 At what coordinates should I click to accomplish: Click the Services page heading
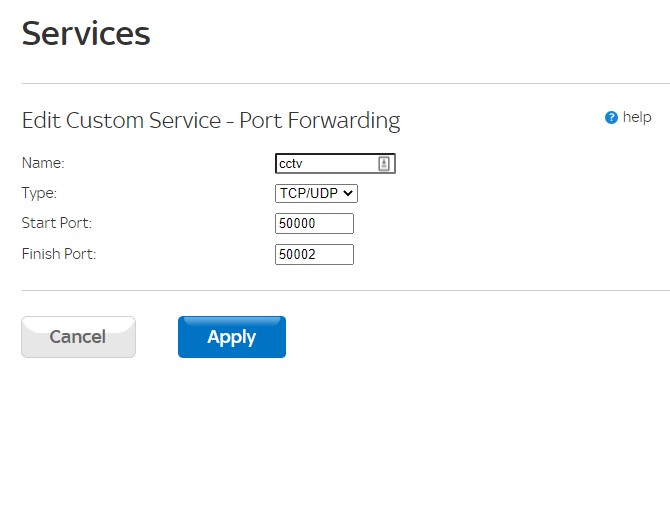[x=86, y=34]
